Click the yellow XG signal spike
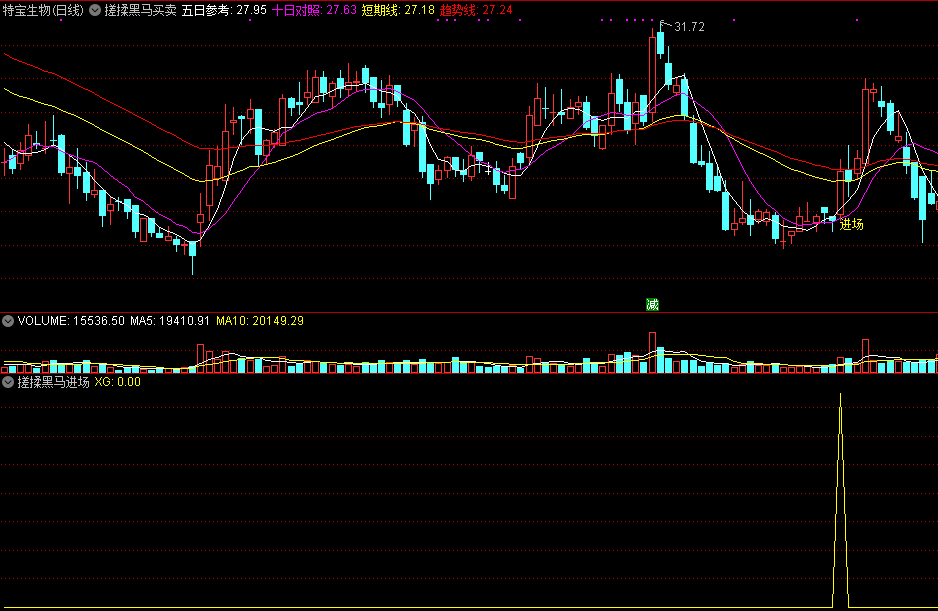 (x=840, y=500)
